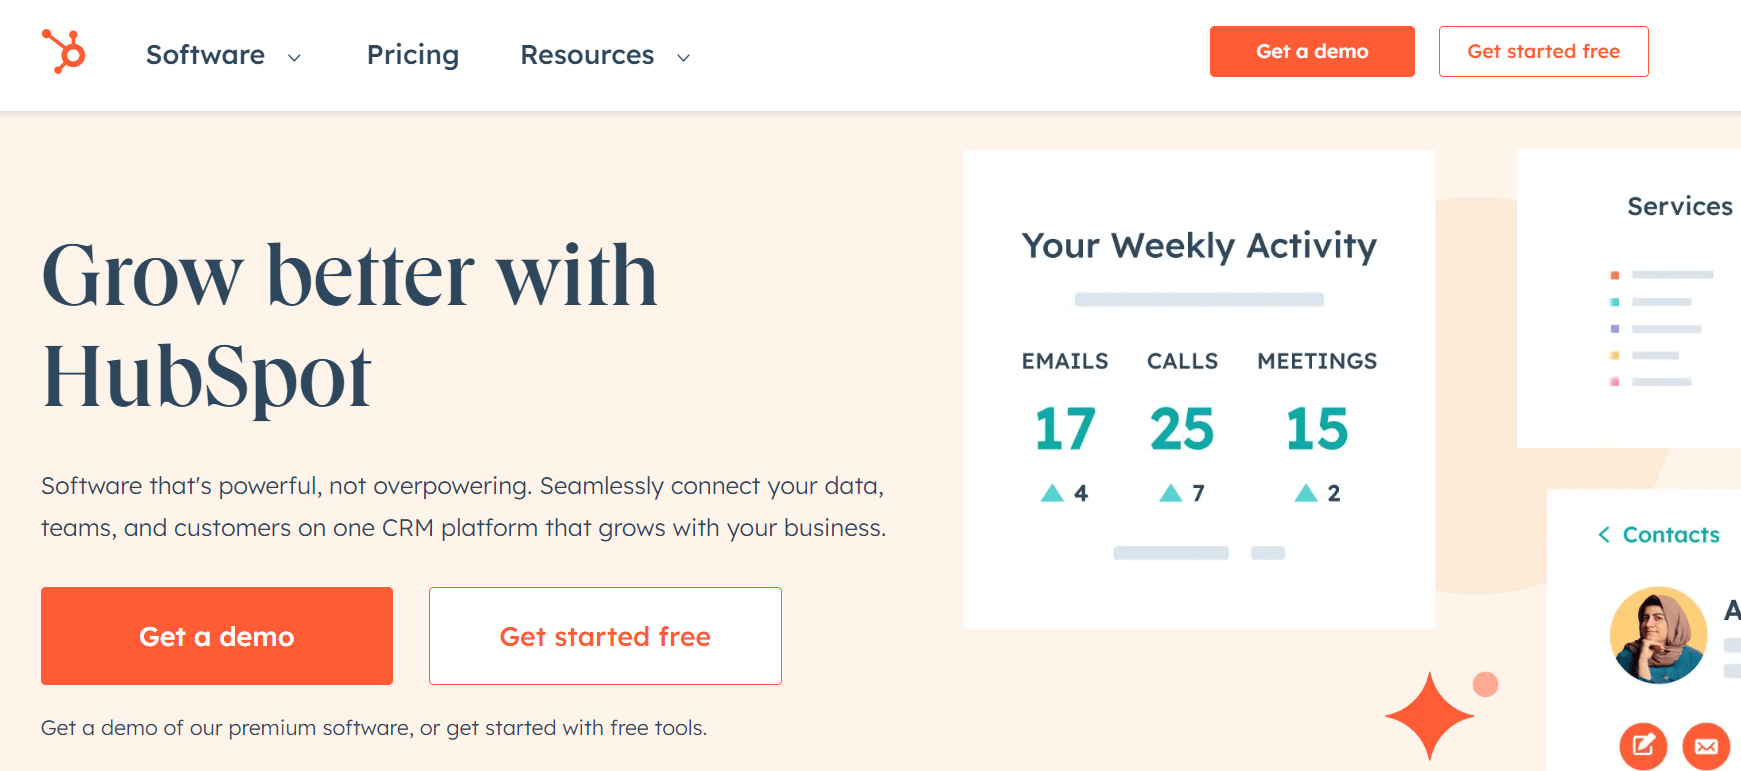
Task: Click the orange four-point star graphic
Action: point(1429,715)
